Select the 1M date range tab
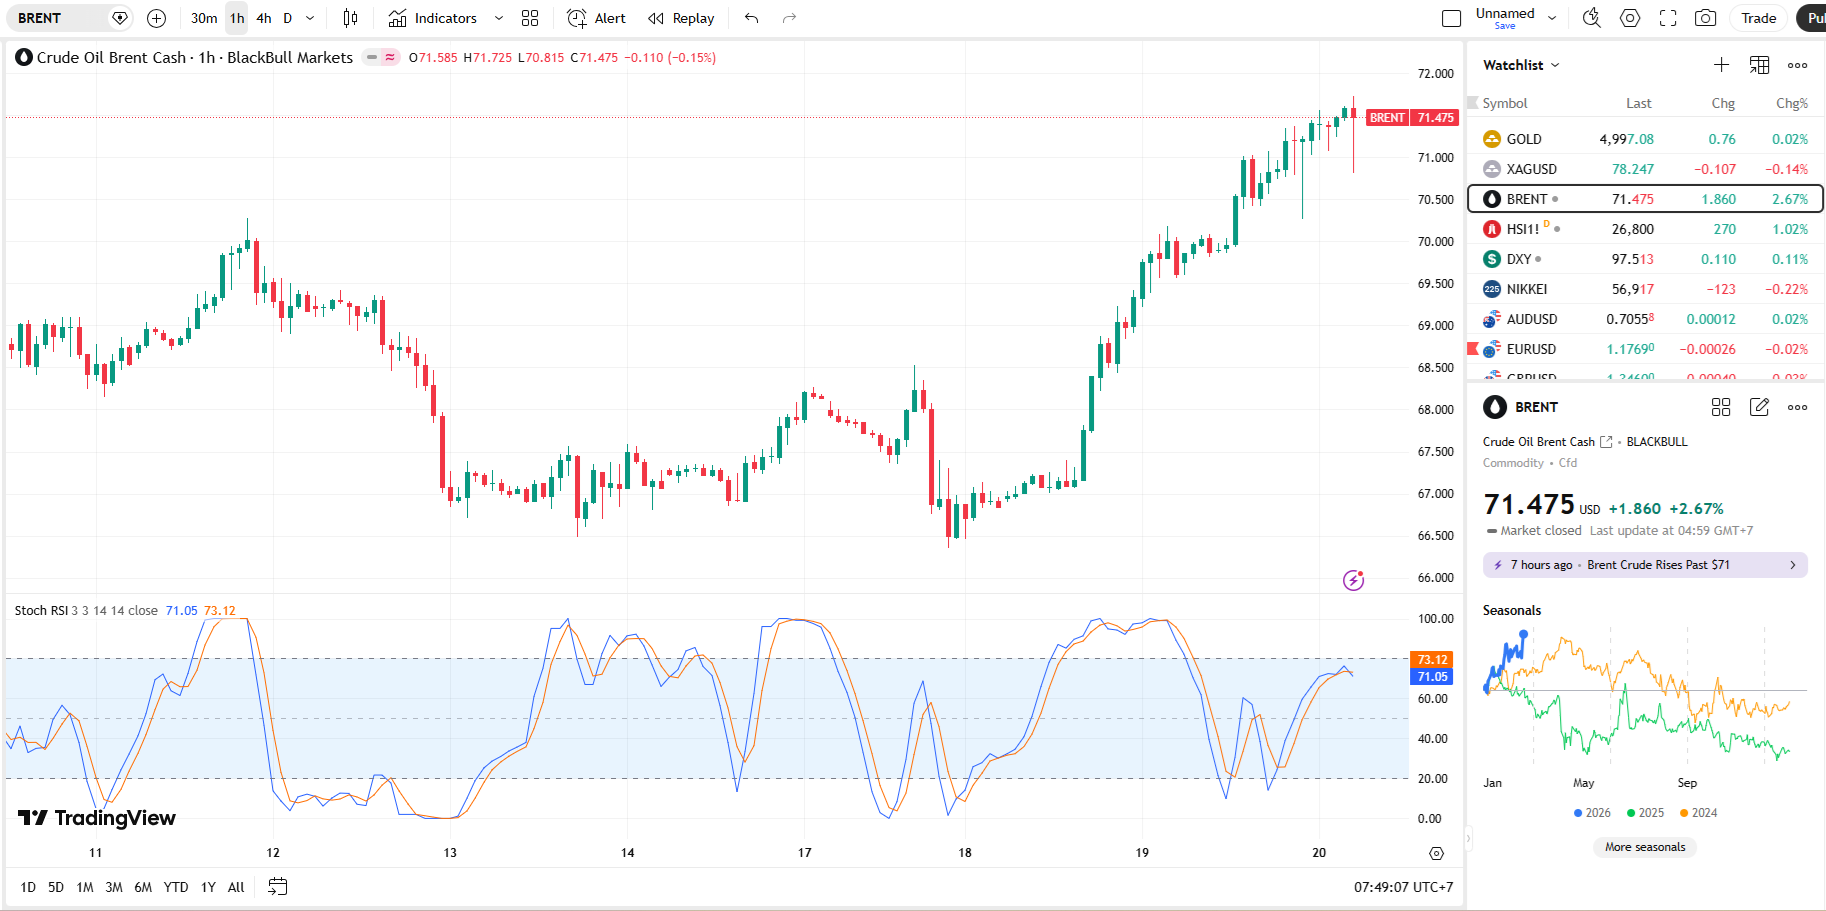The image size is (1826, 911). pyautogui.click(x=85, y=887)
